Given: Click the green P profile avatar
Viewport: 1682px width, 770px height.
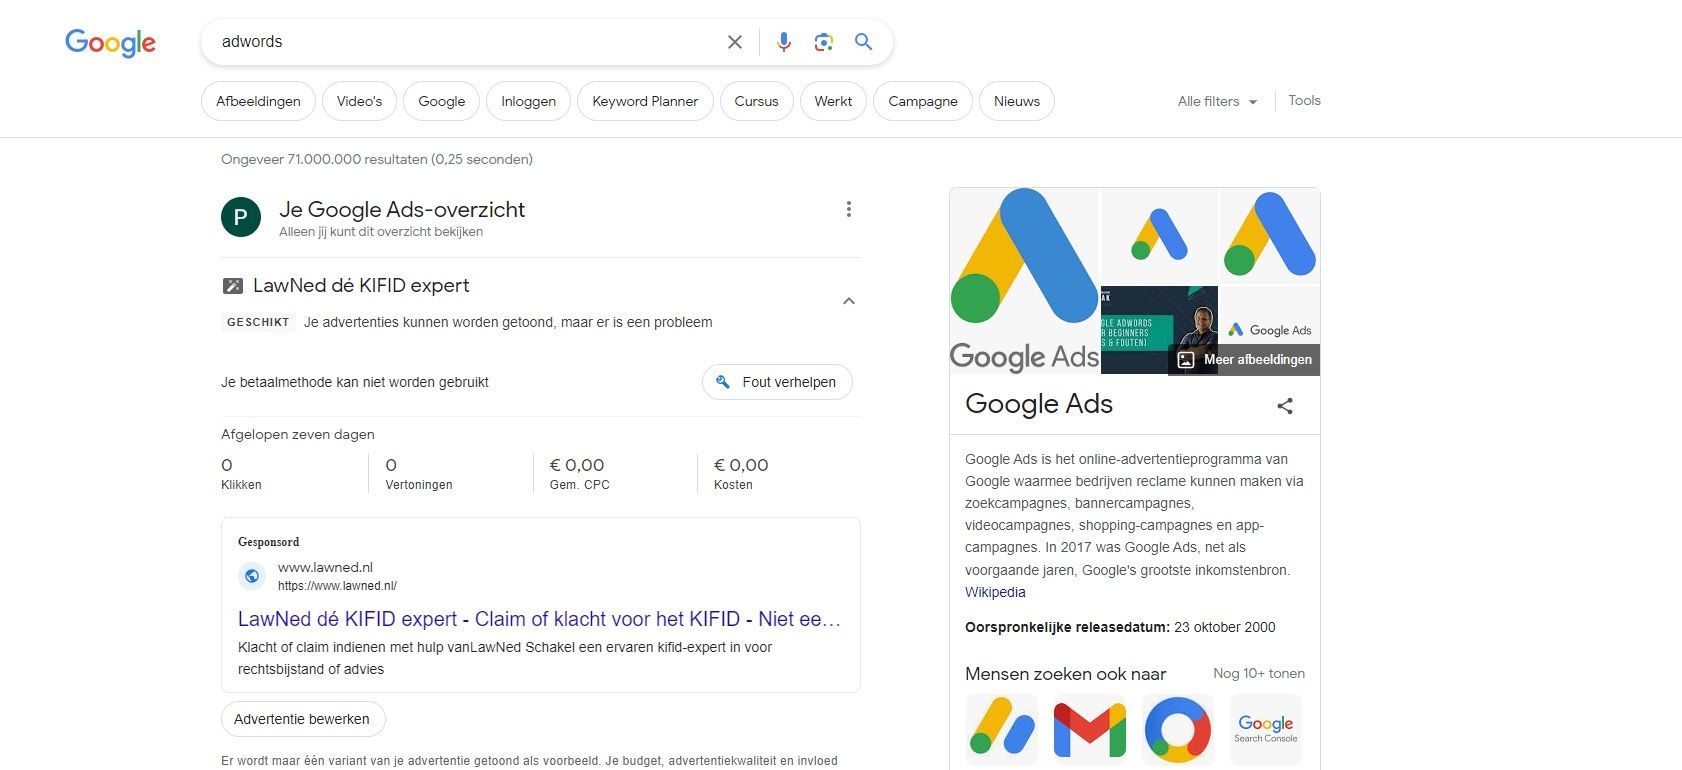Looking at the screenshot, I should click(x=241, y=217).
